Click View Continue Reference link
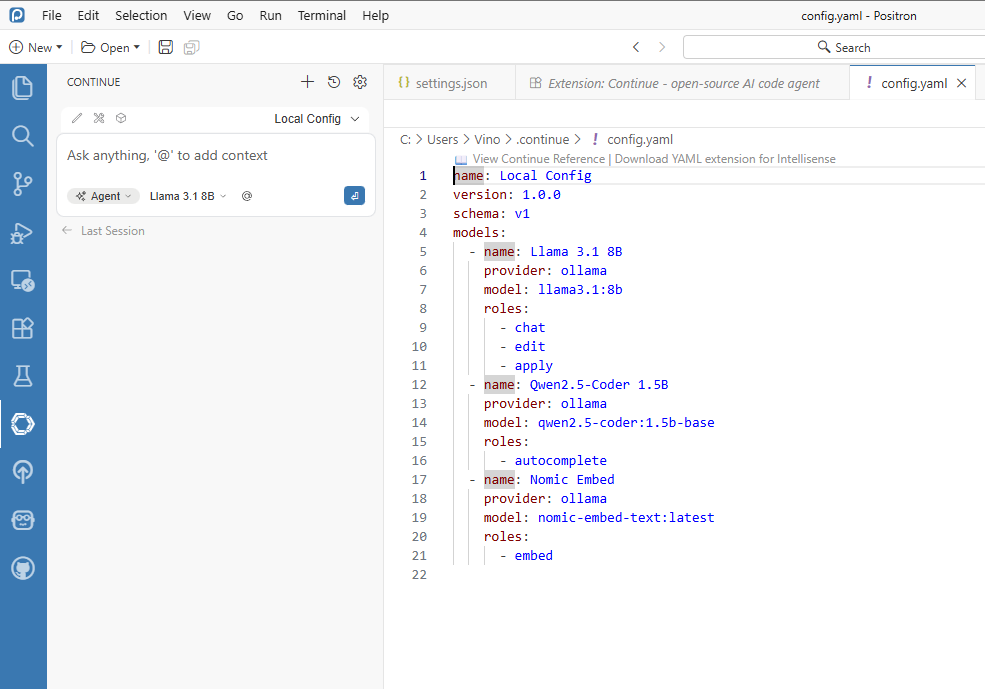This screenshot has width=985, height=689. pyautogui.click(x=538, y=159)
